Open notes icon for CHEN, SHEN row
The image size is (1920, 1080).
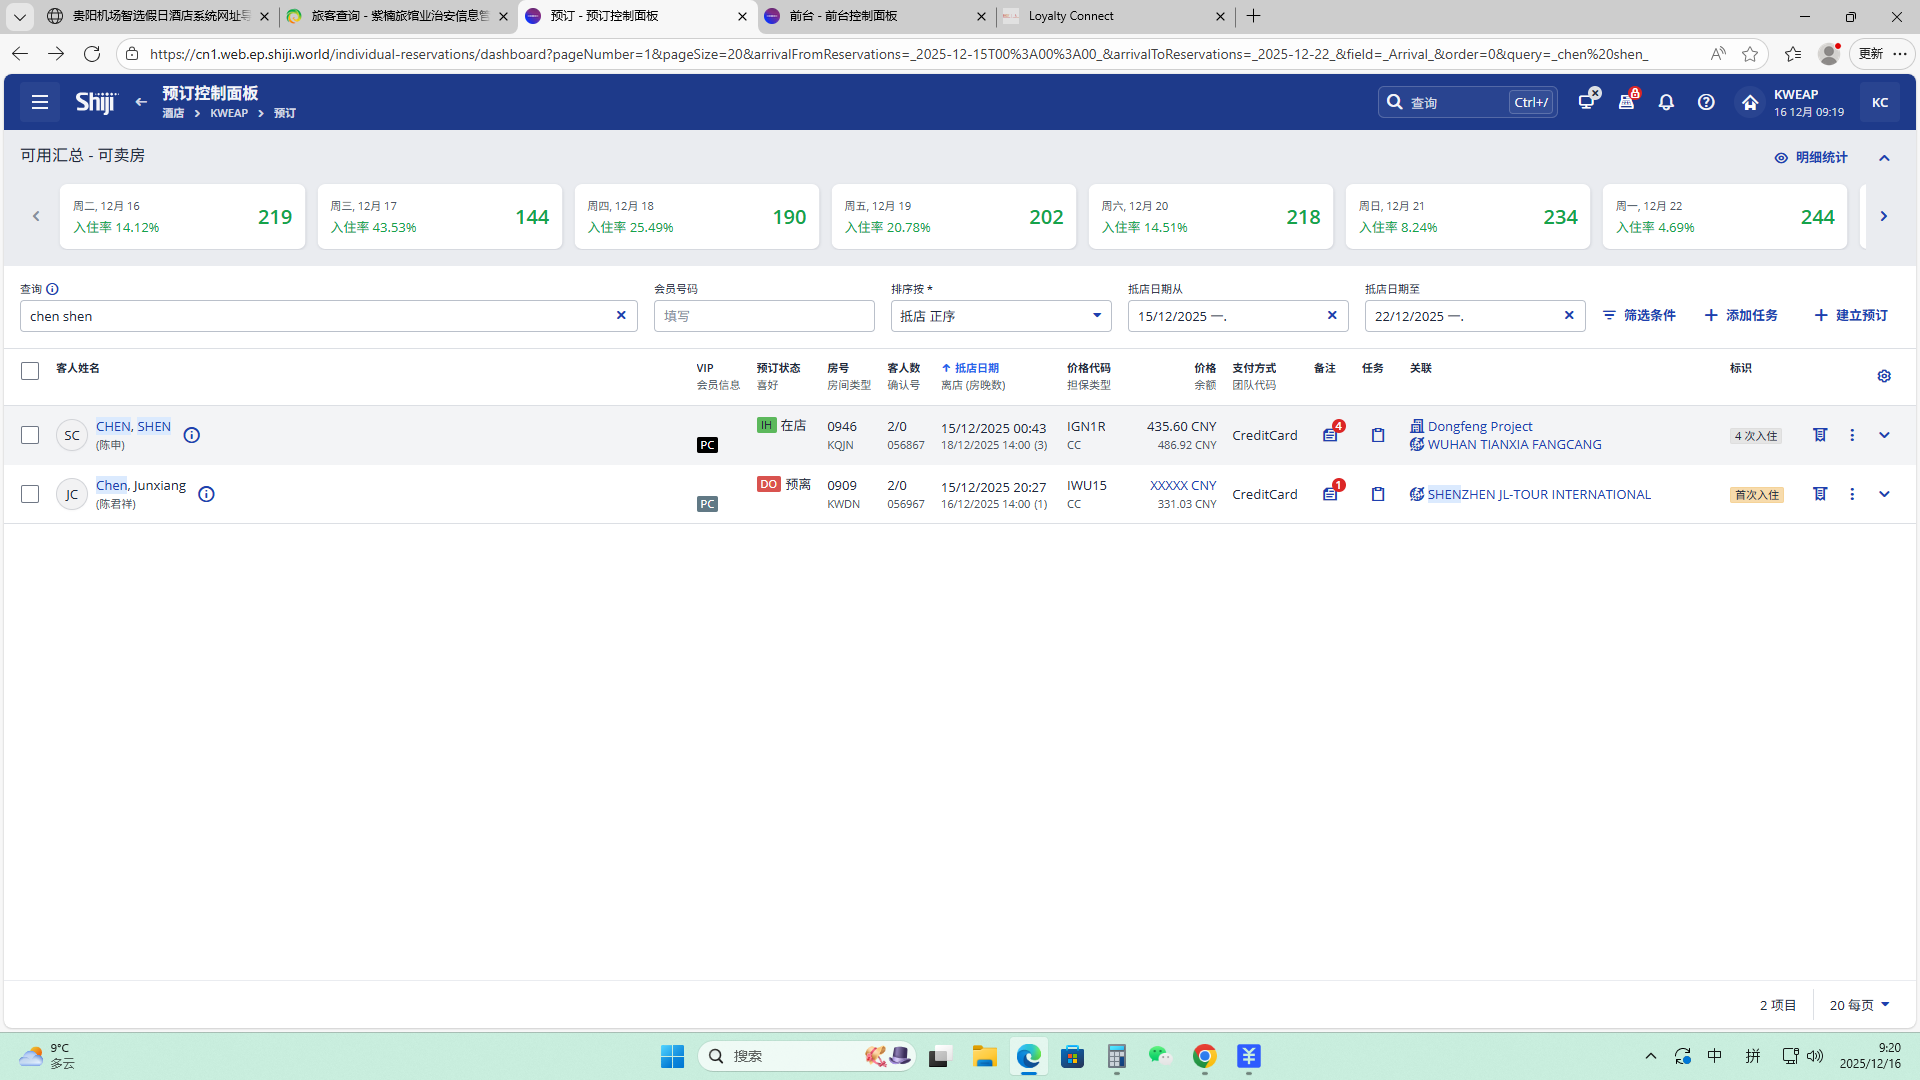(x=1330, y=435)
